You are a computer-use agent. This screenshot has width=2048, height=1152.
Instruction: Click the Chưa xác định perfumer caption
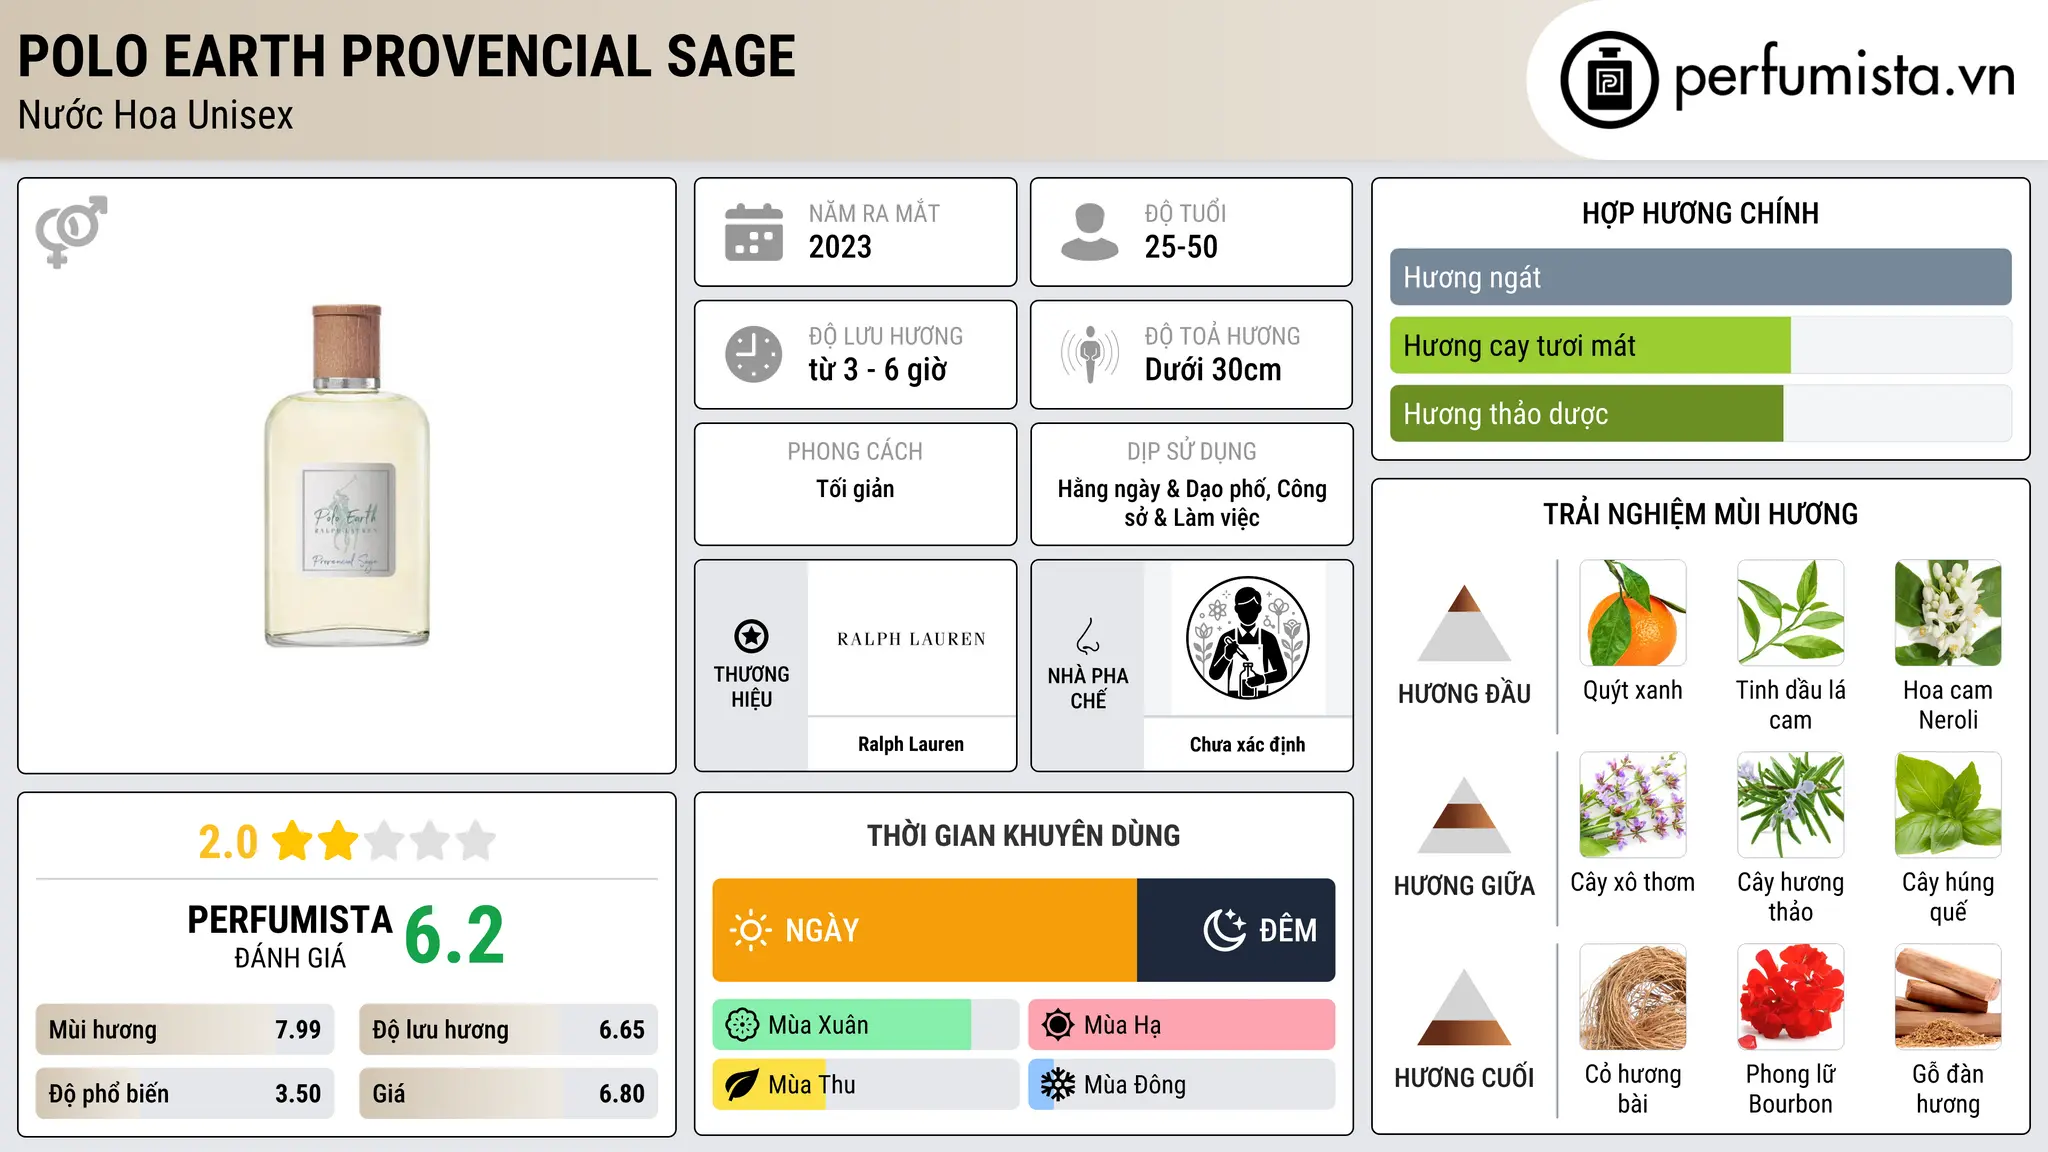[1247, 744]
